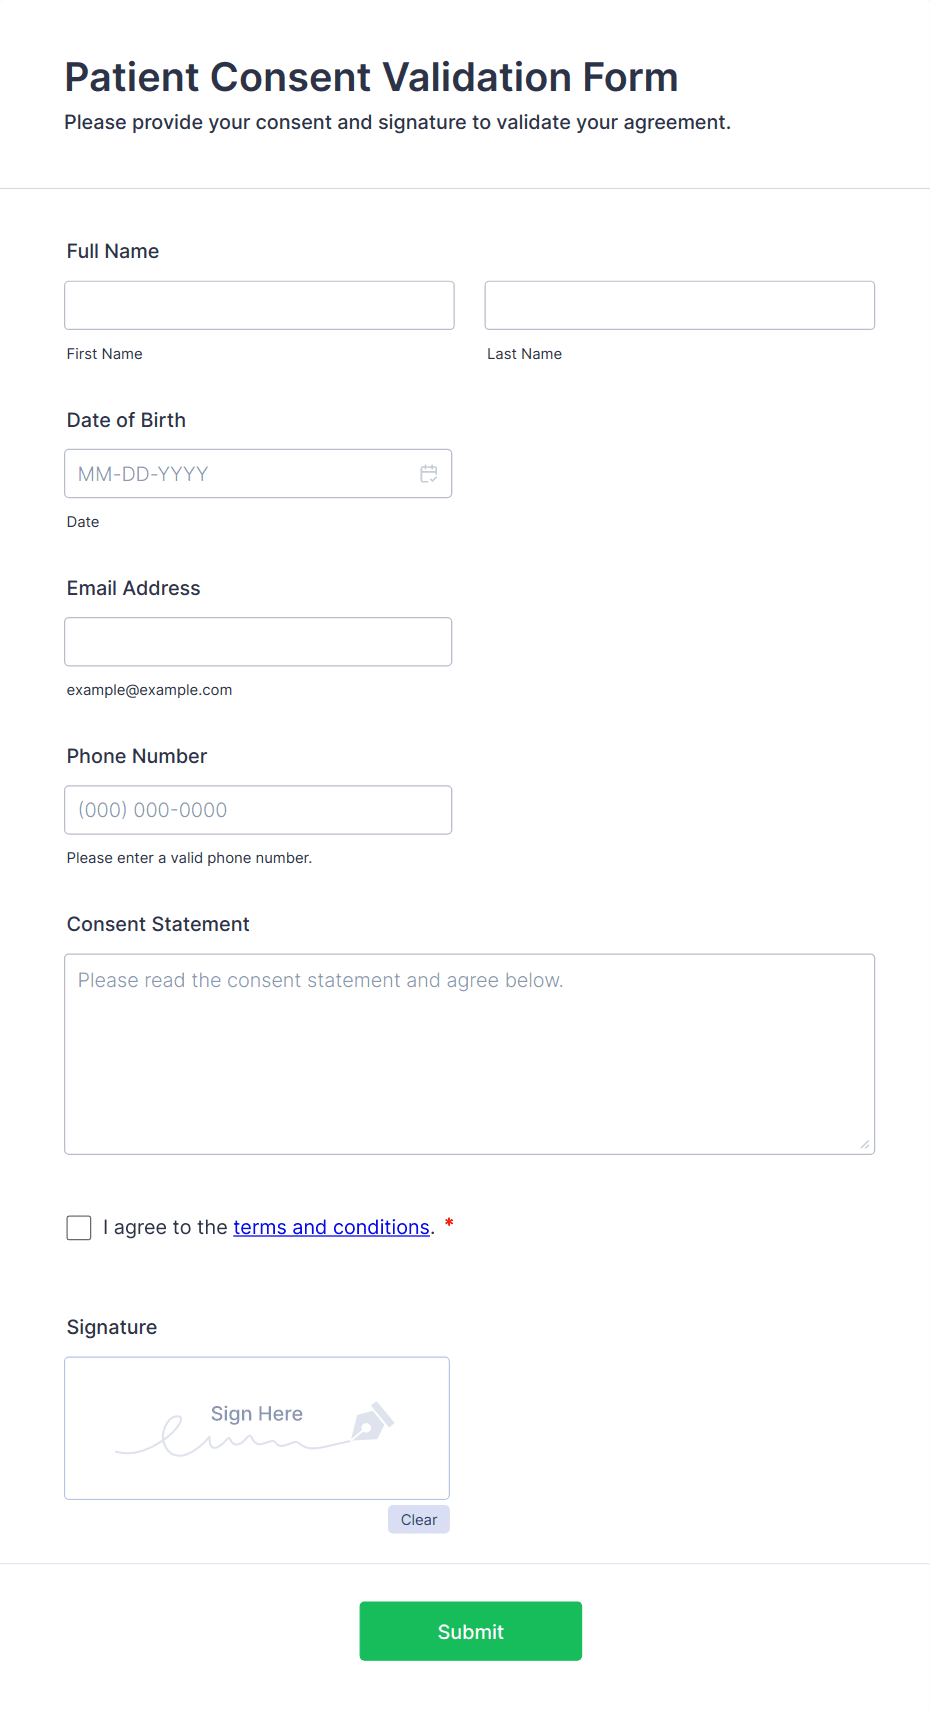The height and width of the screenshot is (1710, 930).
Task: Click the 'Phone Number' label text
Action: tap(137, 756)
